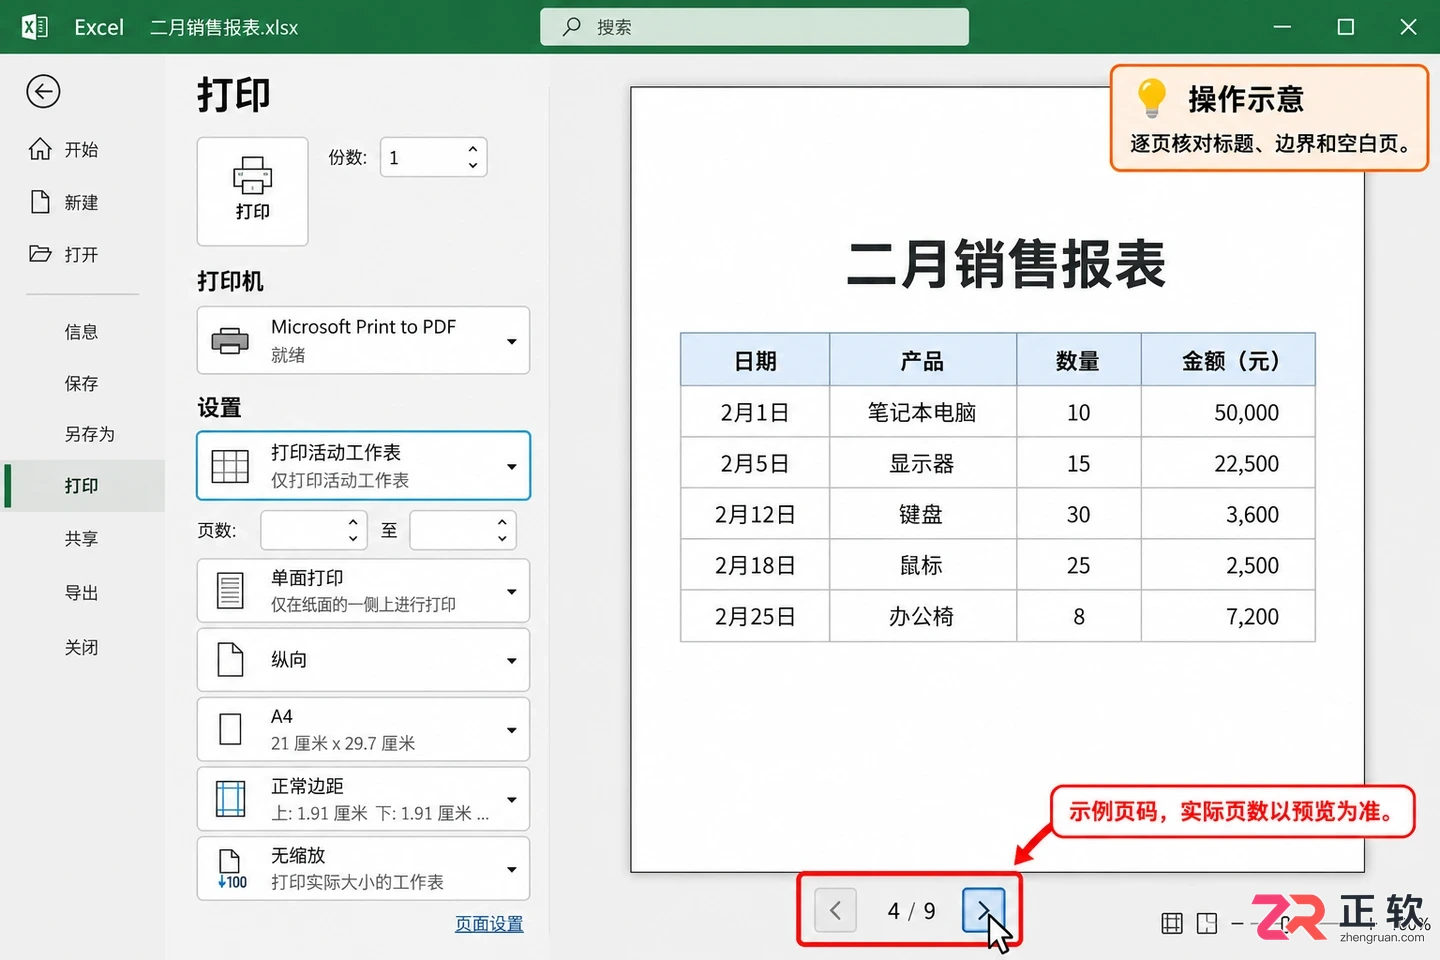Click the 2月18日 date cell
The height and width of the screenshot is (960, 1440).
[x=755, y=565]
